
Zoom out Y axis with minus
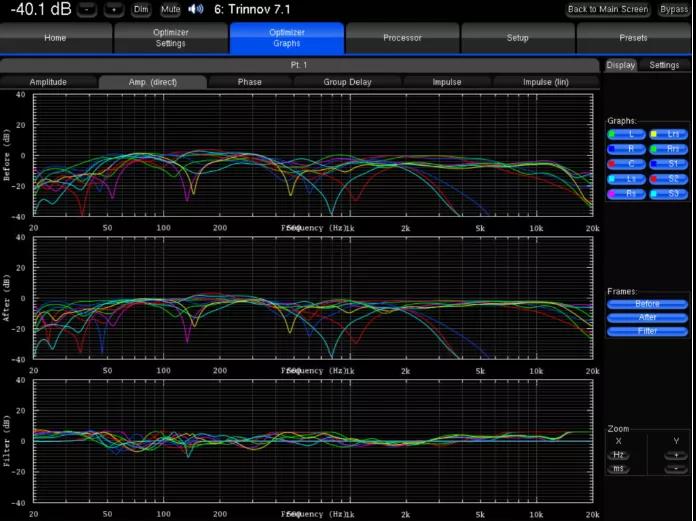coord(676,469)
